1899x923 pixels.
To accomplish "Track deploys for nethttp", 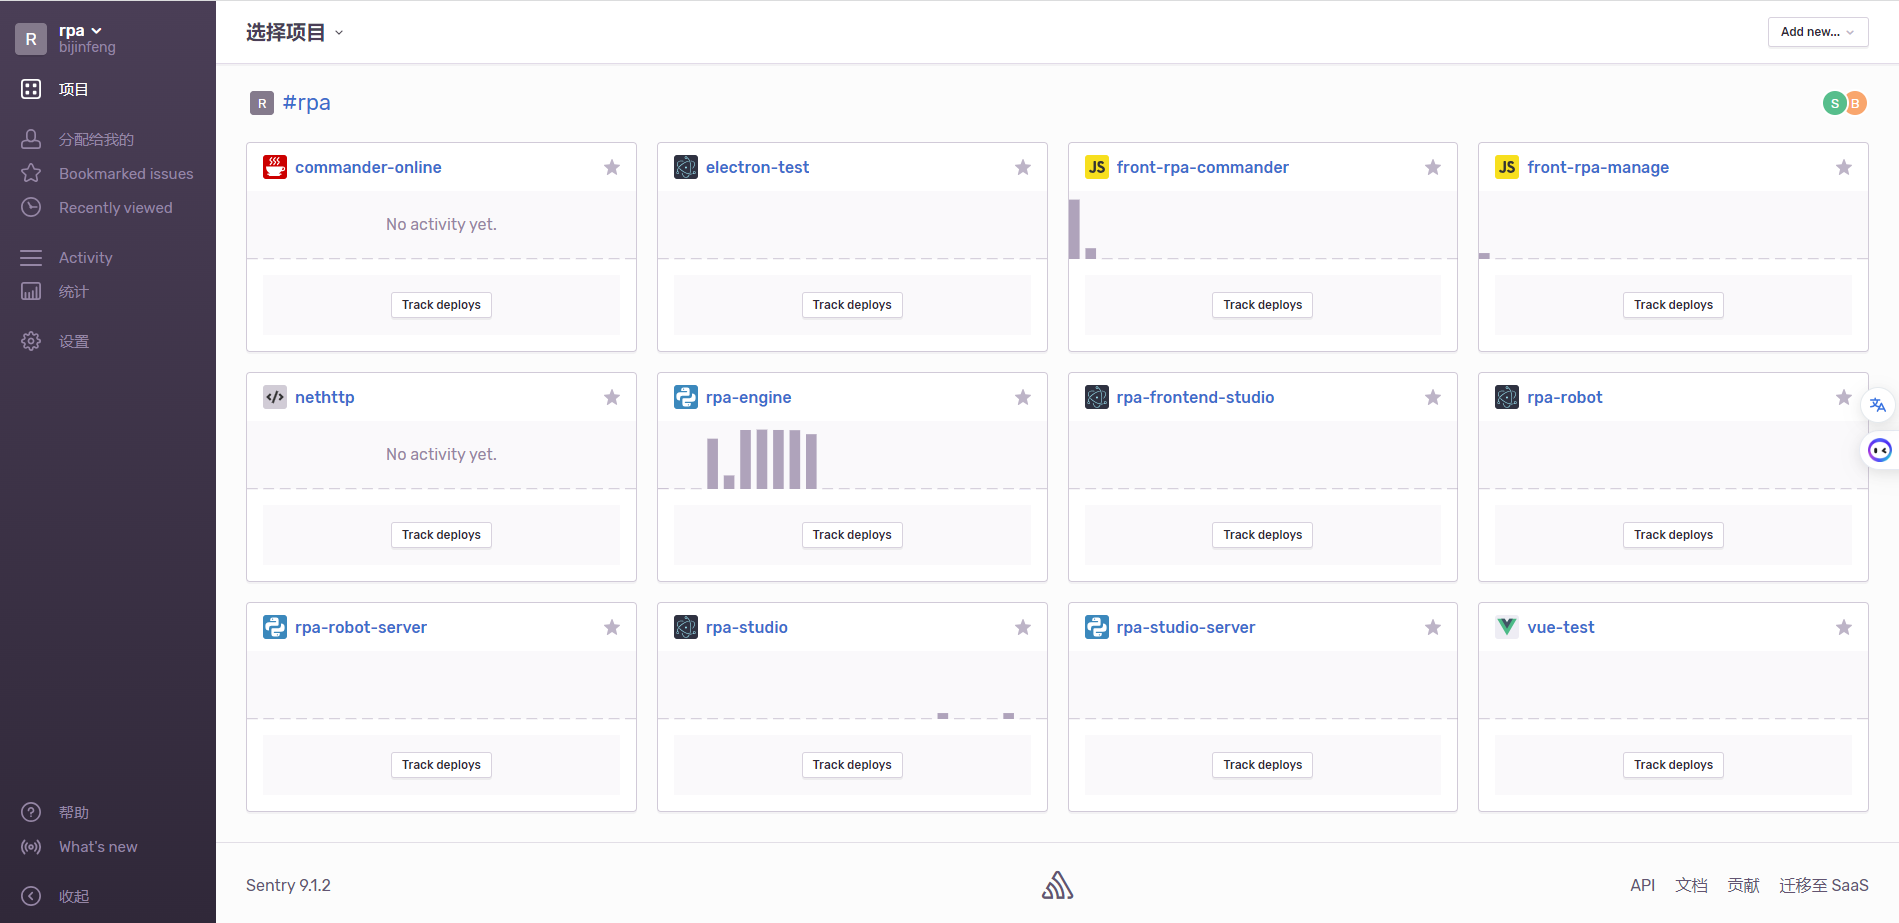I will click(x=441, y=535).
